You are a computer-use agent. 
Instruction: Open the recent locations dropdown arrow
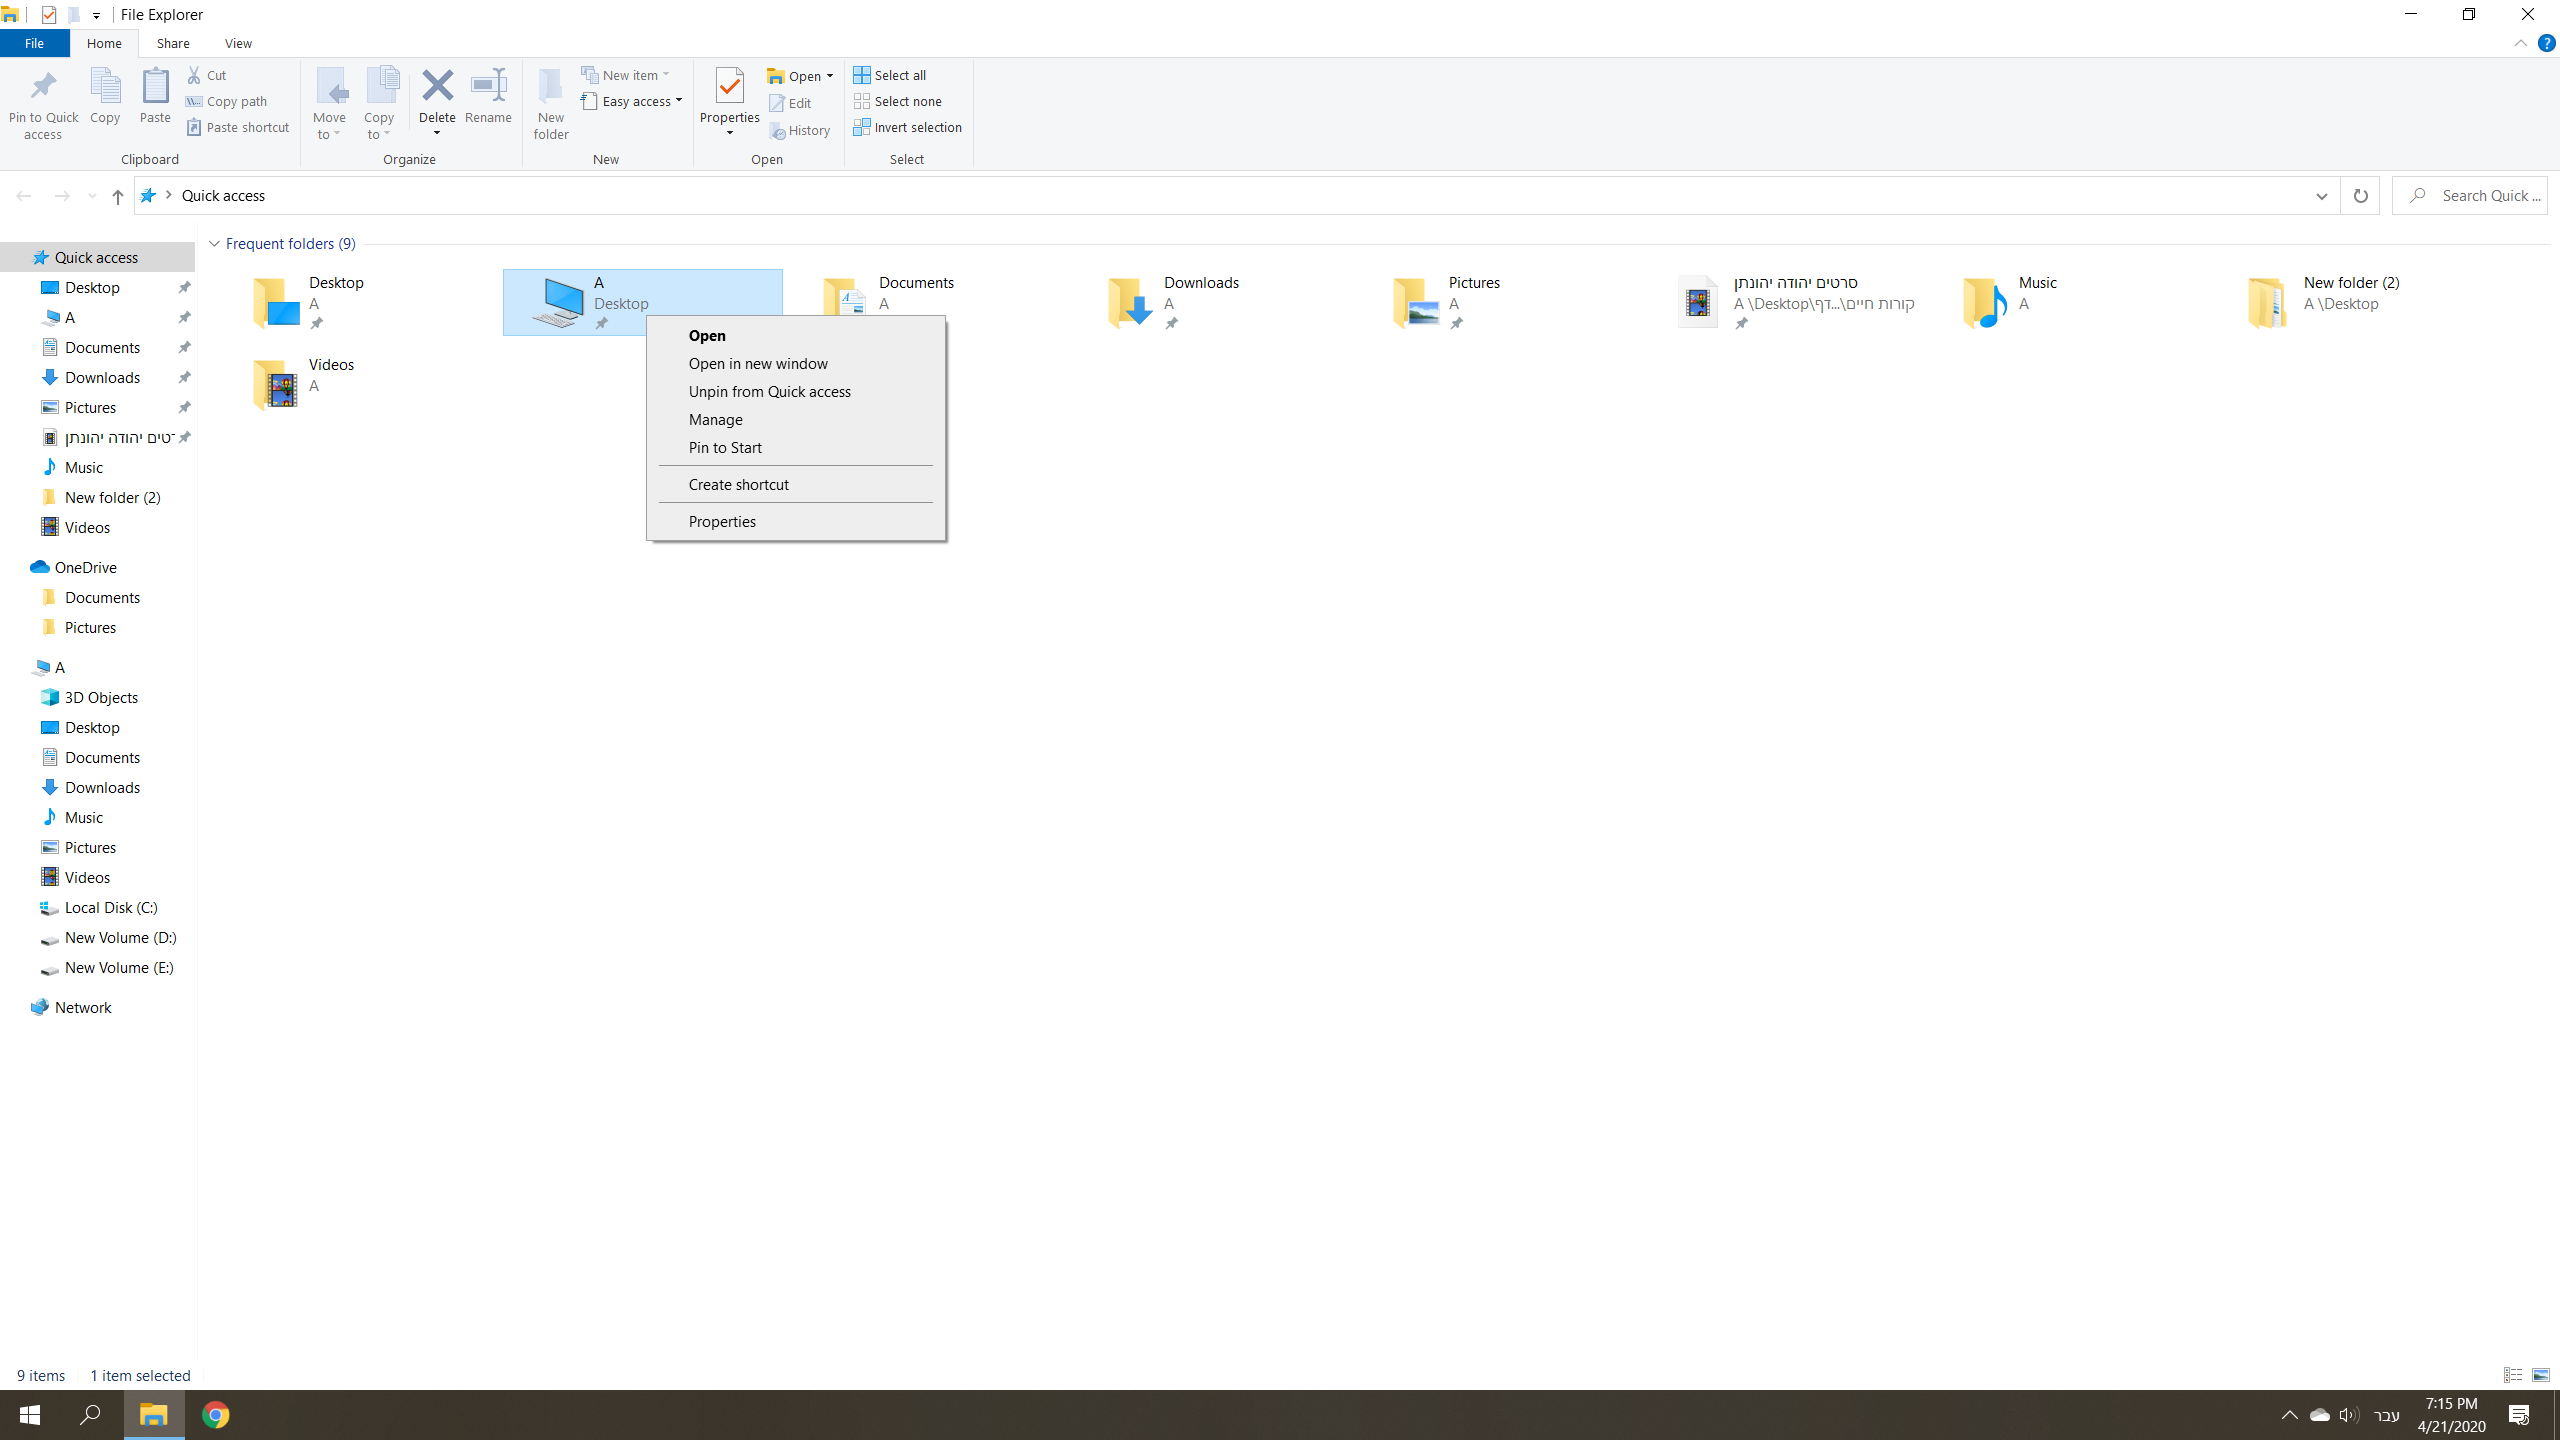pyautogui.click(x=92, y=196)
